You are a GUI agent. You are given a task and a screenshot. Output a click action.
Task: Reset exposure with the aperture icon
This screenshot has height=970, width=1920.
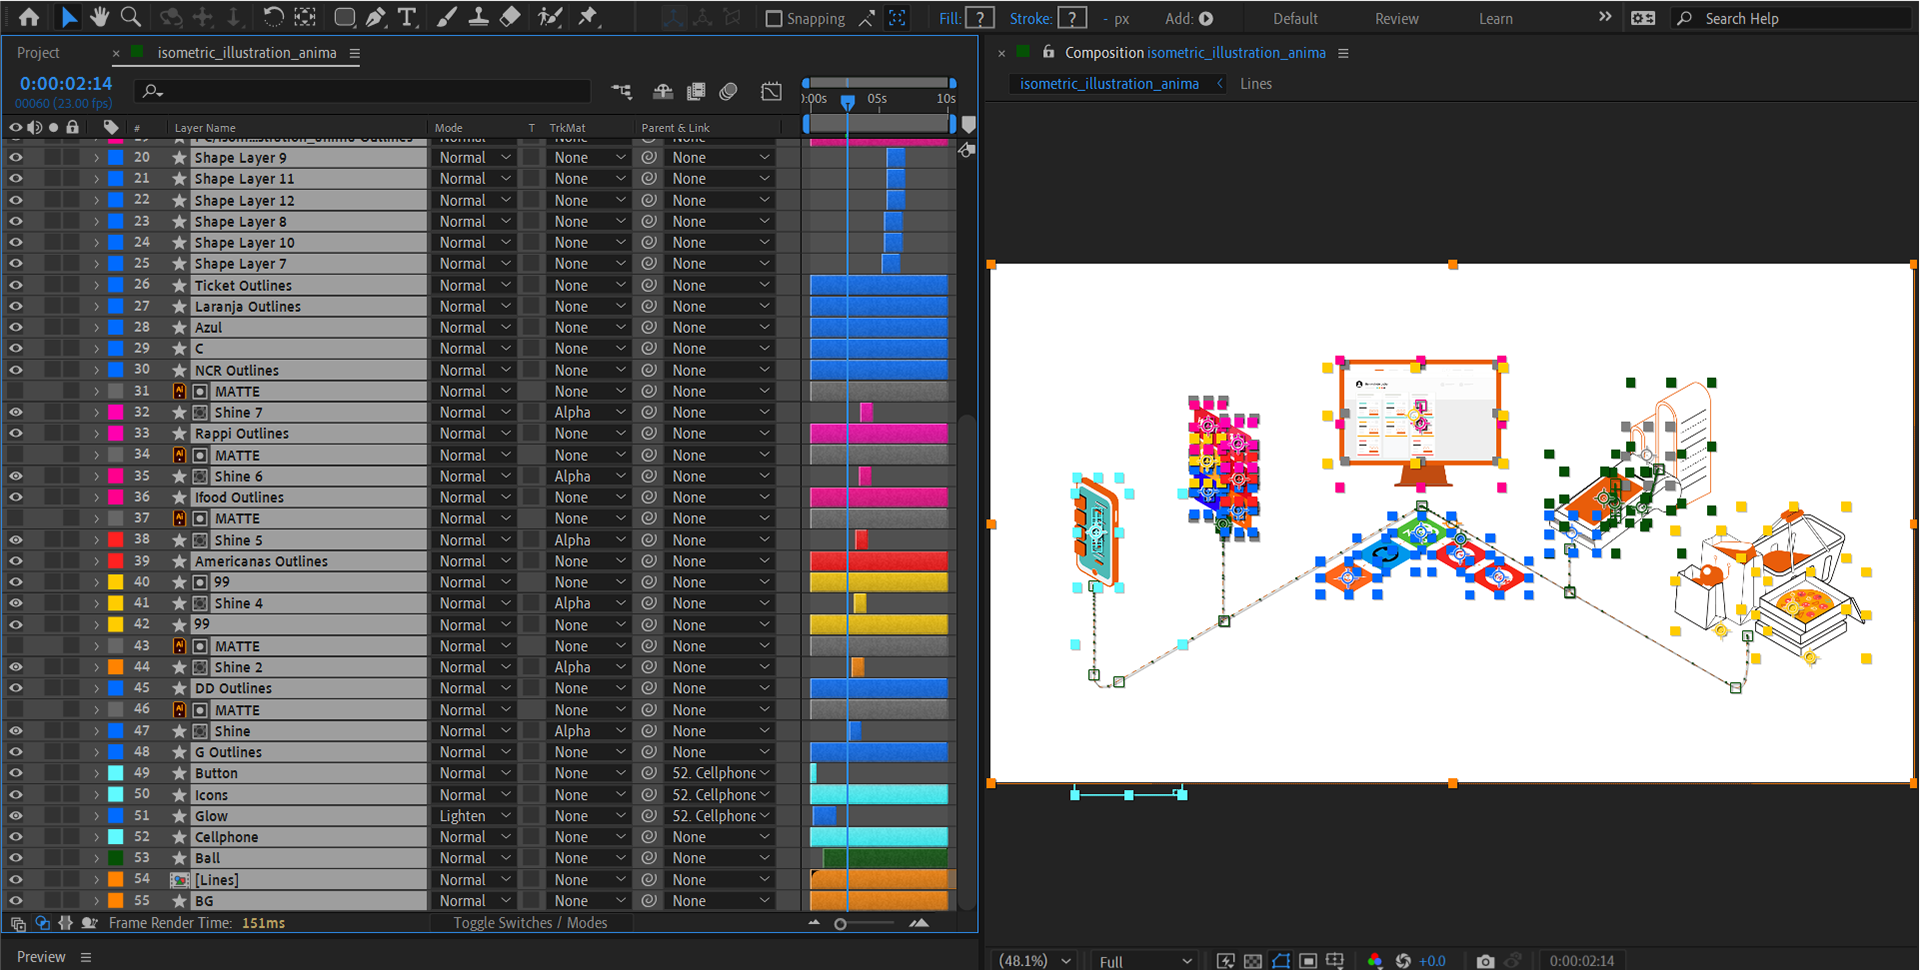coord(1403,961)
